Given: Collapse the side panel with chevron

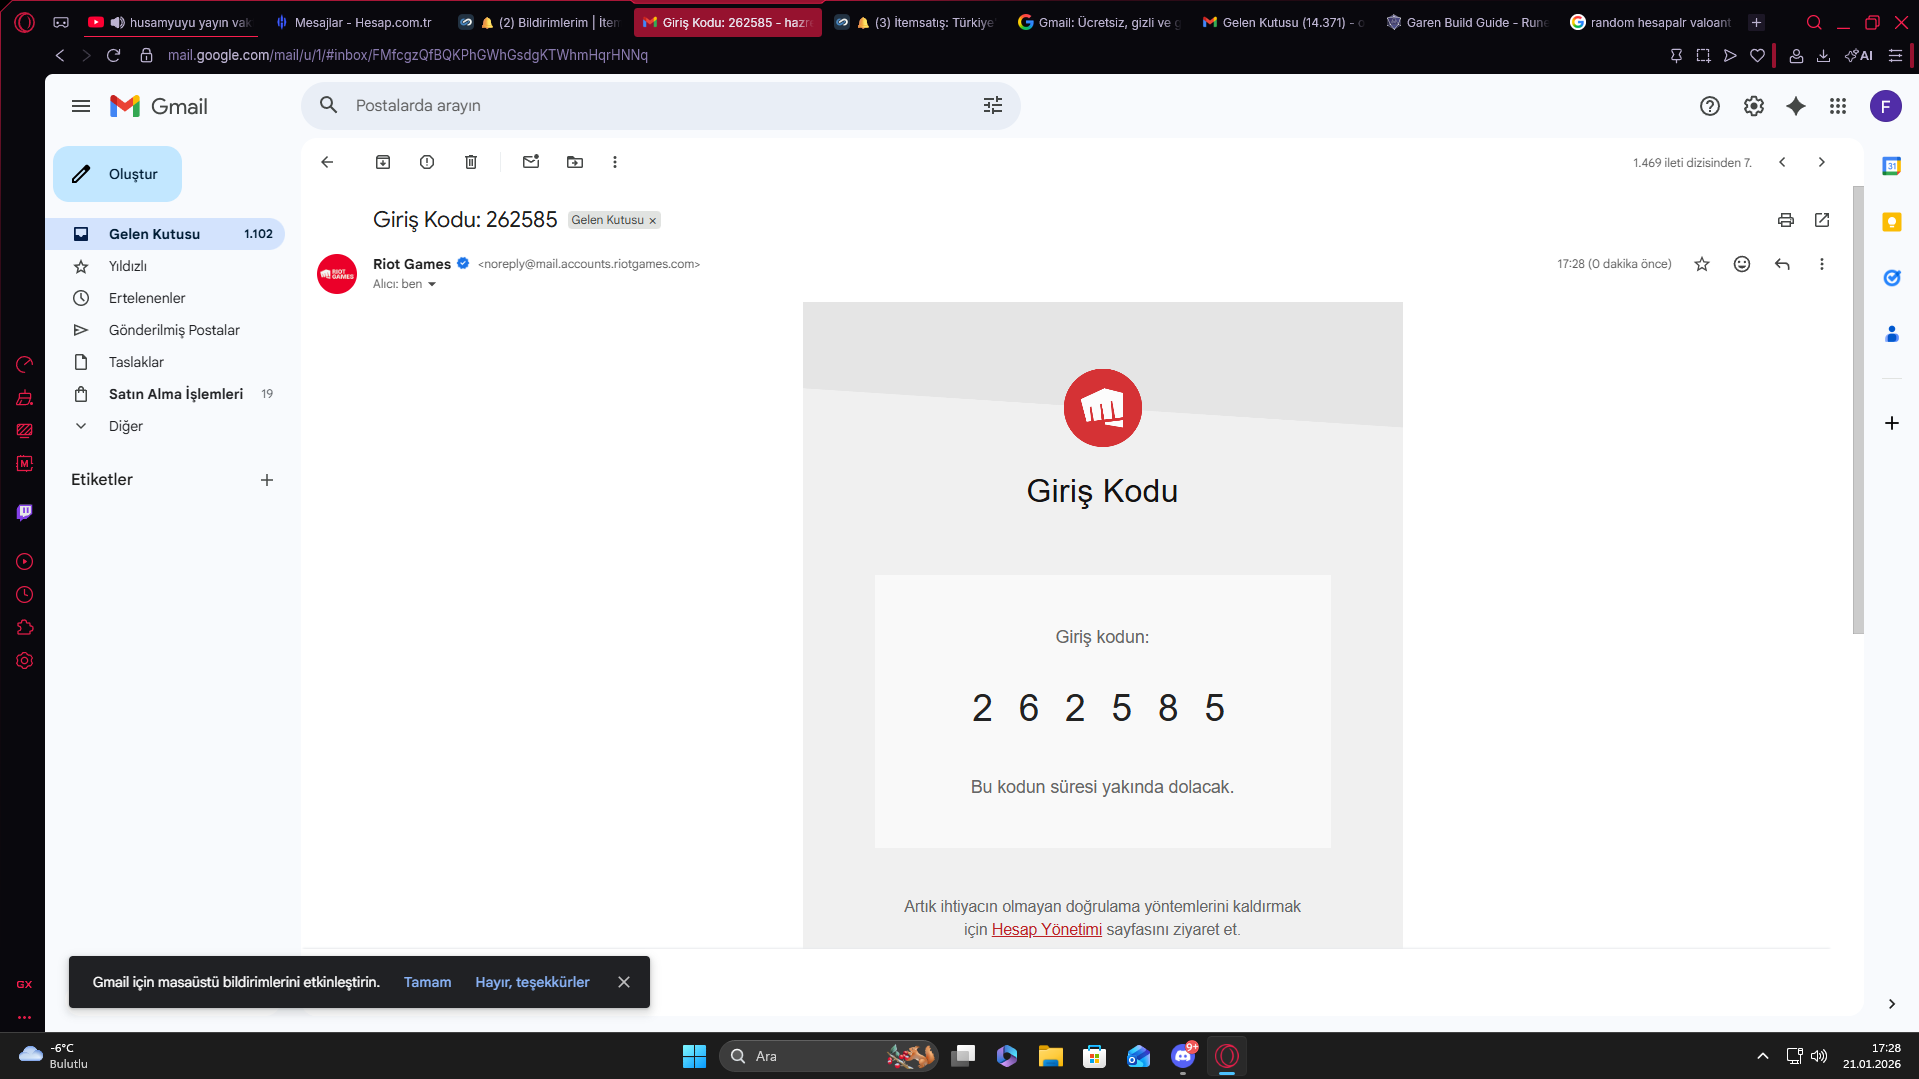Looking at the screenshot, I should click(x=1892, y=1004).
